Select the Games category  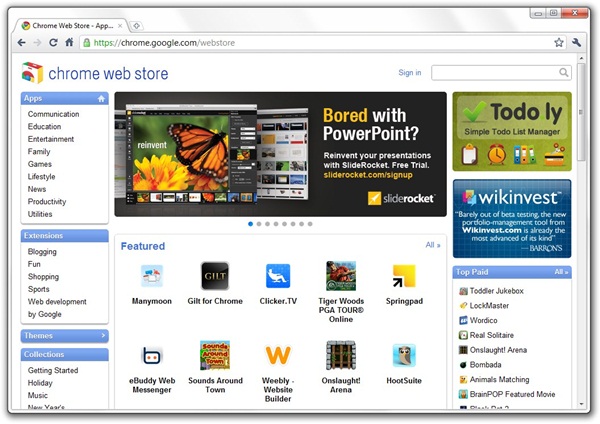pyautogui.click(x=39, y=164)
